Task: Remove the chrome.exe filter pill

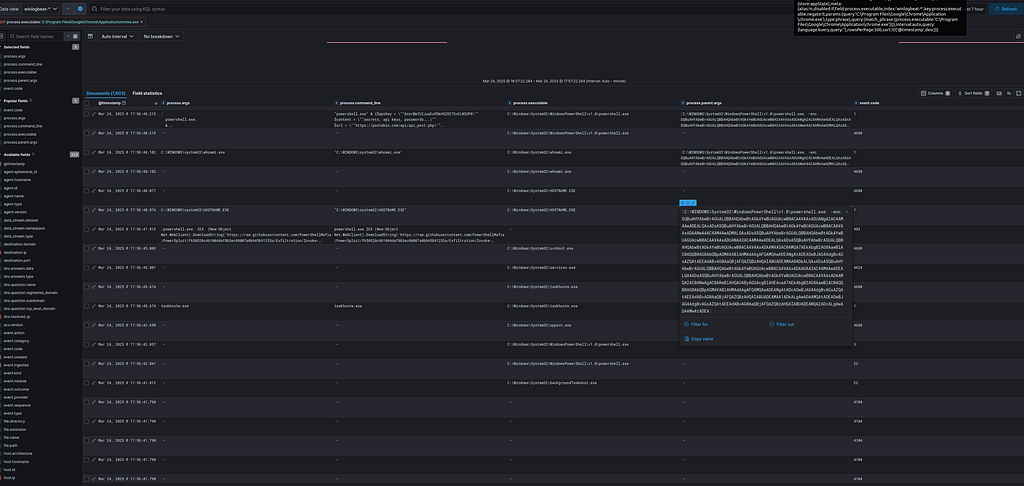Action: point(142,22)
